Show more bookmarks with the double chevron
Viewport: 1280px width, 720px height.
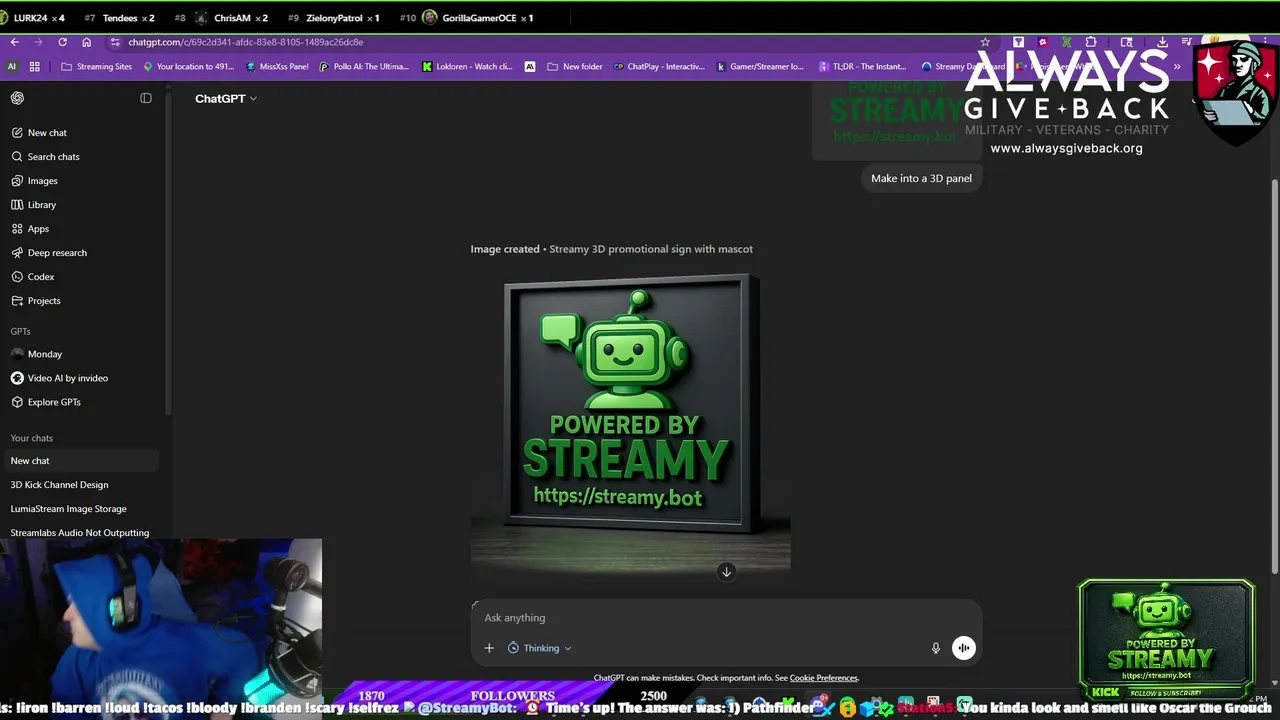[1177, 67]
